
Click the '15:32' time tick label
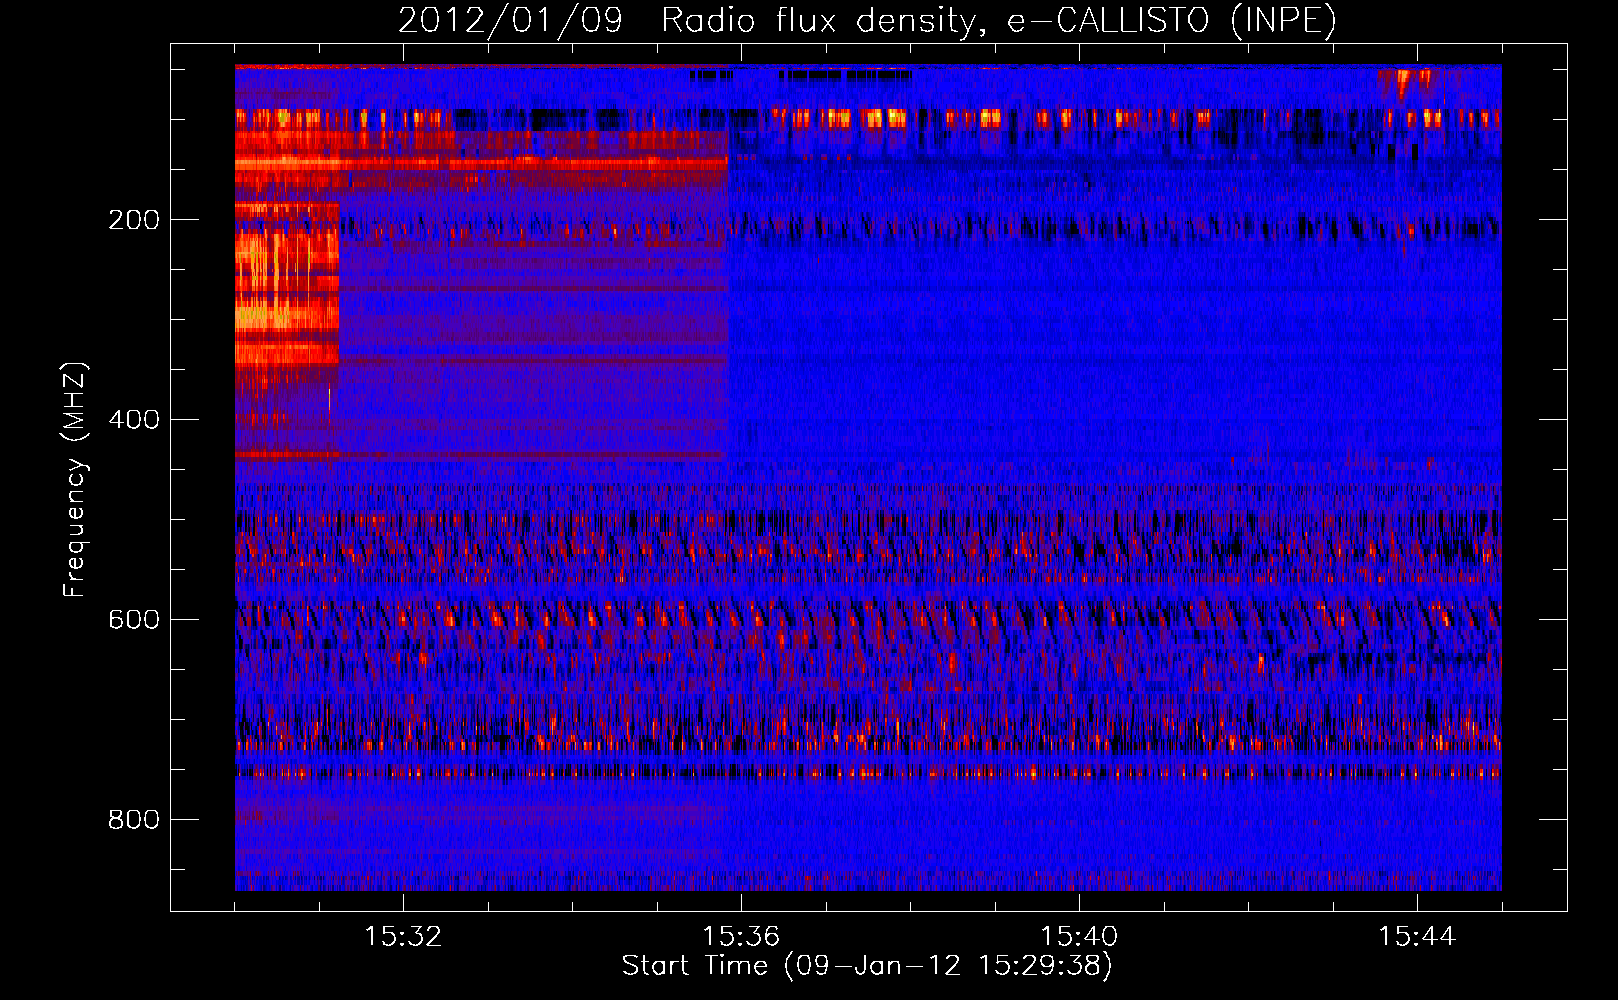[x=403, y=937]
